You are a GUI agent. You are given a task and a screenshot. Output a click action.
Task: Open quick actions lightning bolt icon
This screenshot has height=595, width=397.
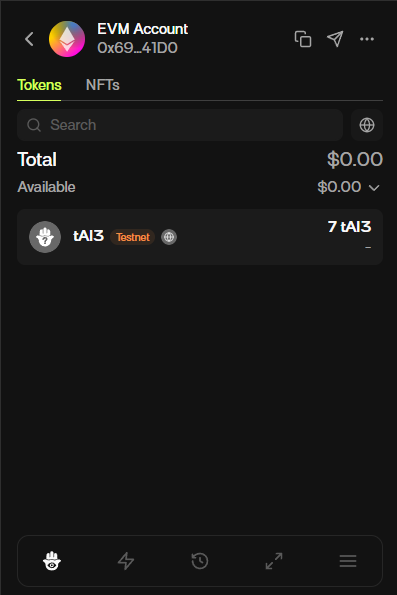[126, 561]
